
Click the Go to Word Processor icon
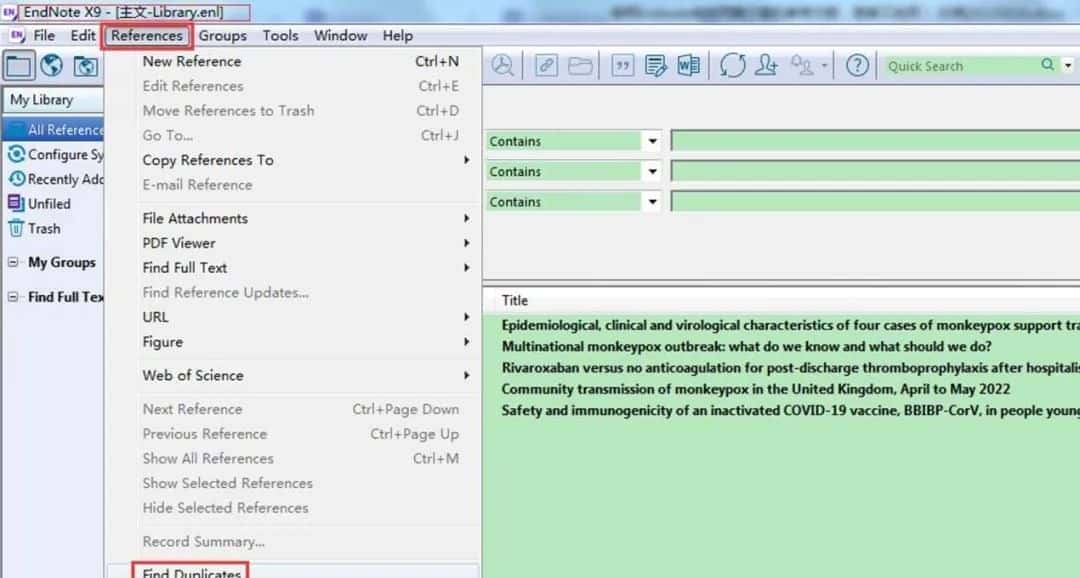(x=688, y=66)
